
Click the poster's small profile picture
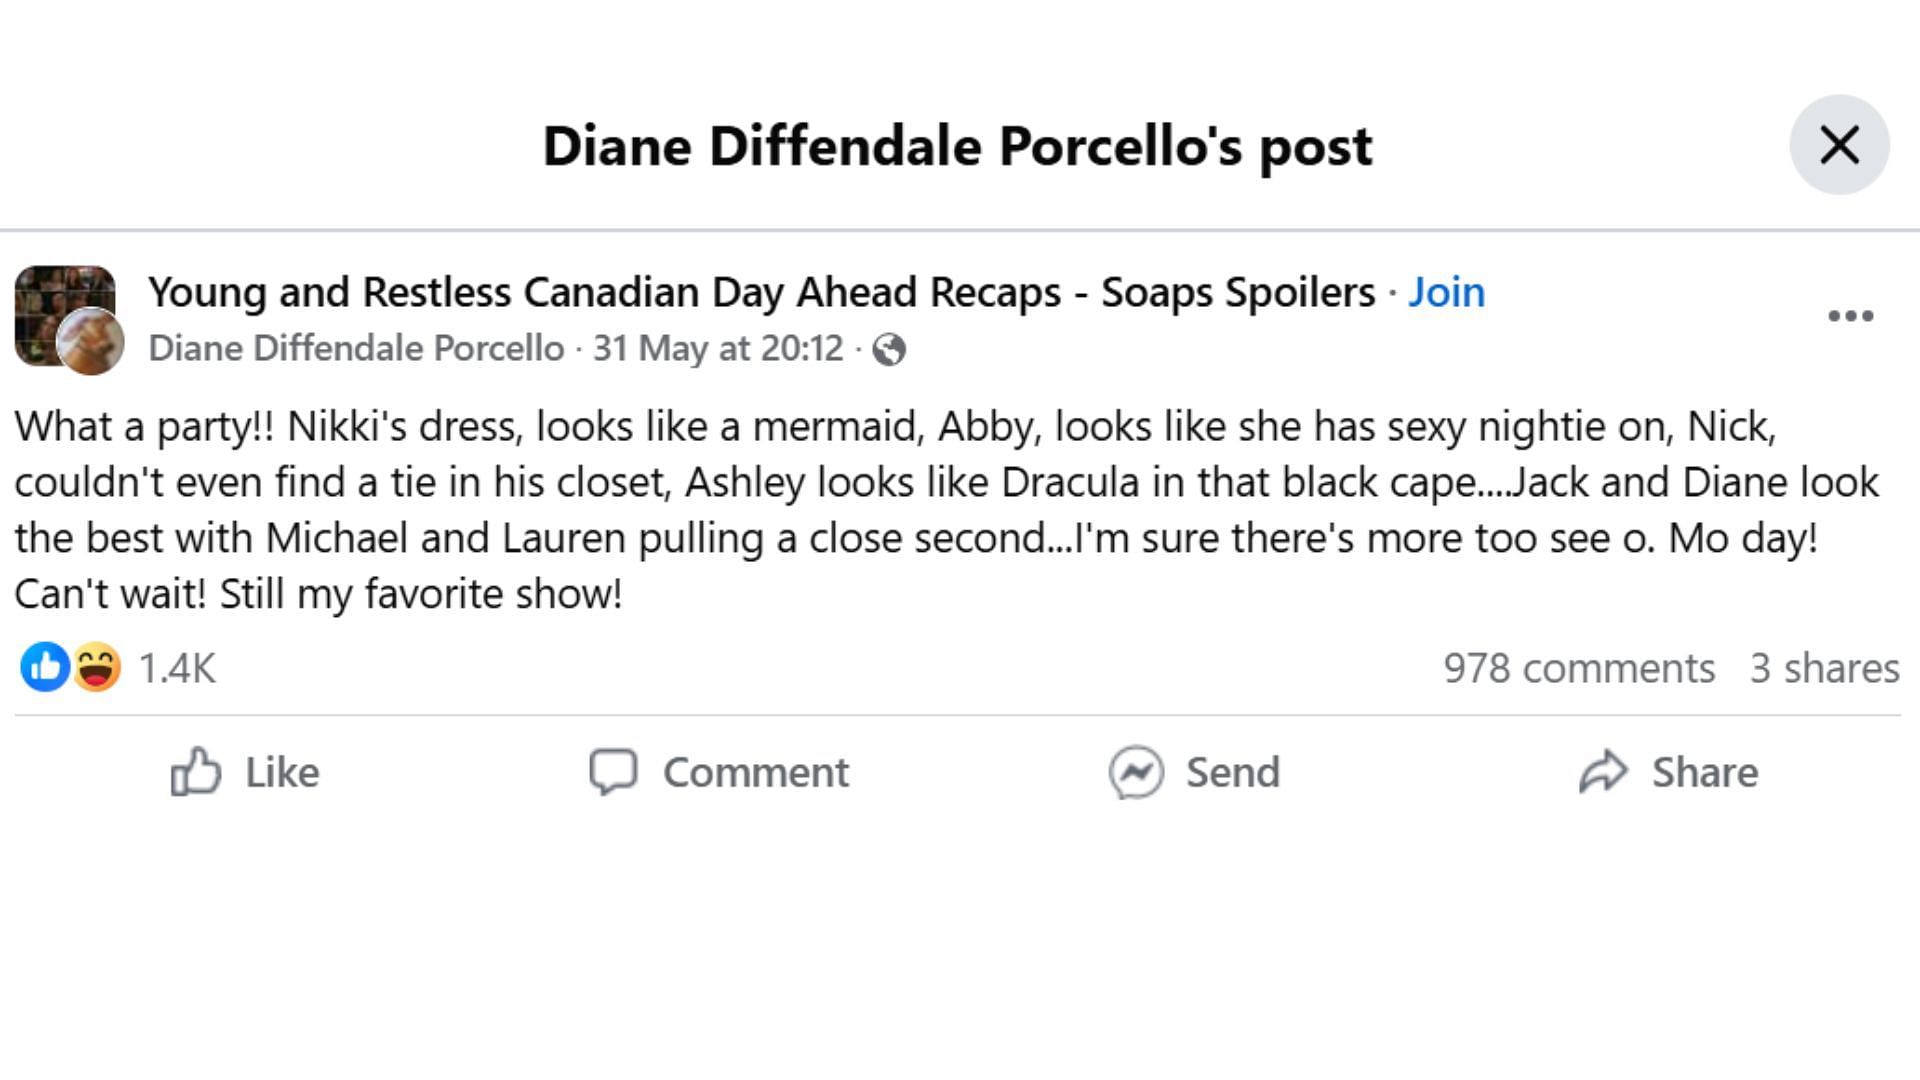tap(91, 342)
